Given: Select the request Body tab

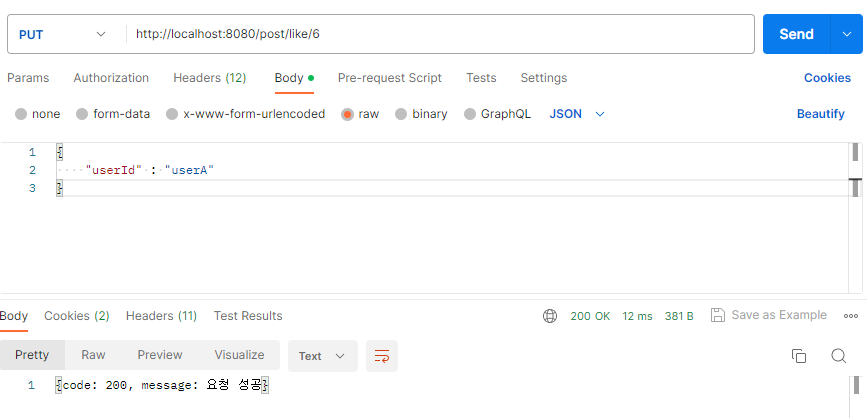Looking at the screenshot, I should [x=294, y=78].
